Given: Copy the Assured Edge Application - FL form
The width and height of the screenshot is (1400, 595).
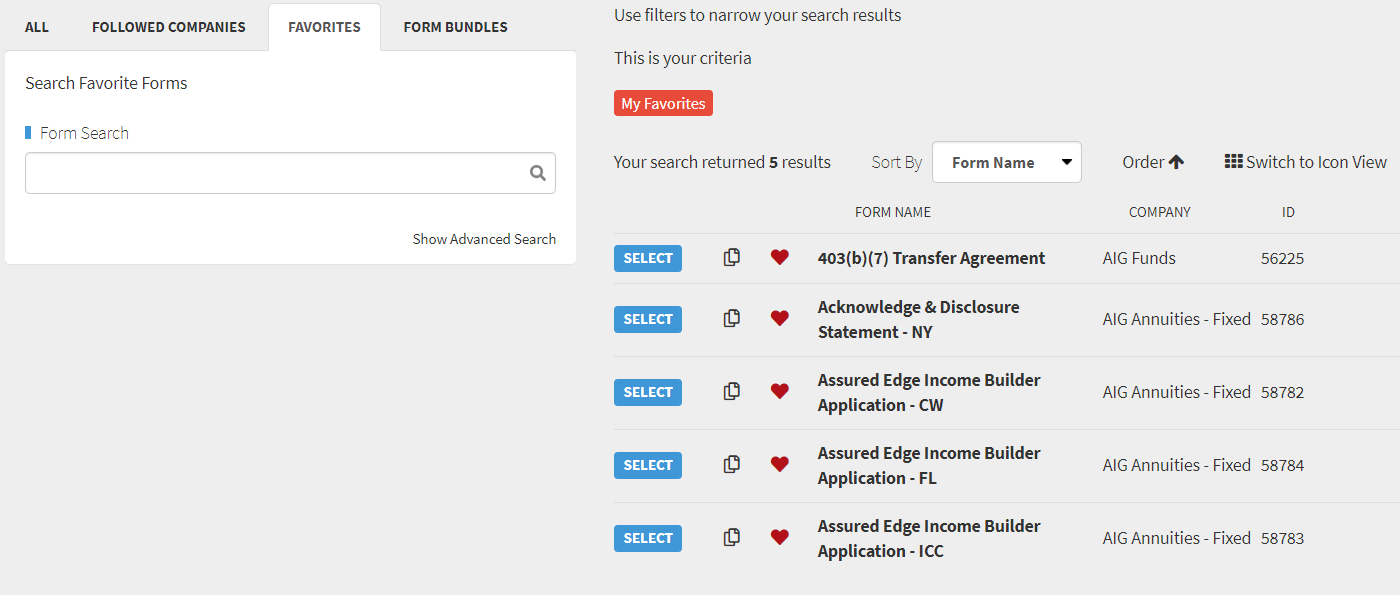Looking at the screenshot, I should coord(732,464).
